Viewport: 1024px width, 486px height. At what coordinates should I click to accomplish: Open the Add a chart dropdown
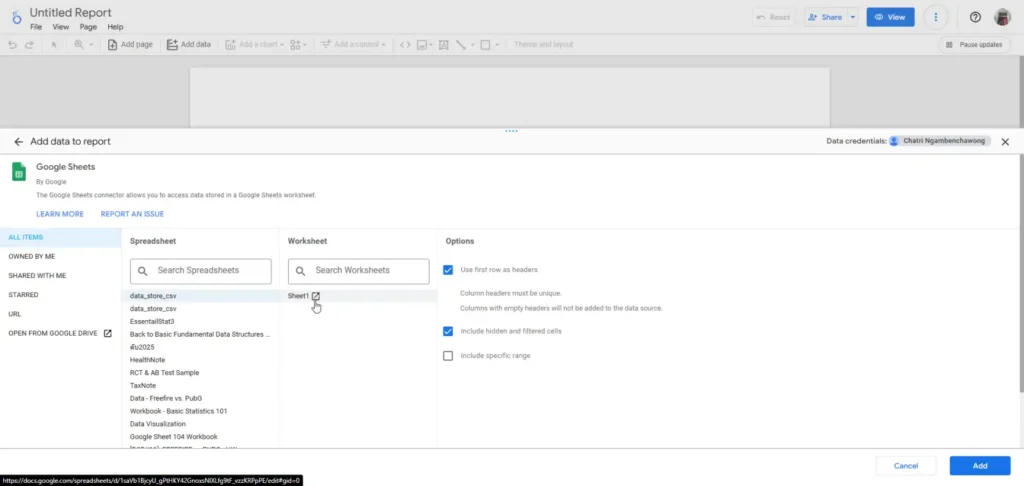[255, 44]
